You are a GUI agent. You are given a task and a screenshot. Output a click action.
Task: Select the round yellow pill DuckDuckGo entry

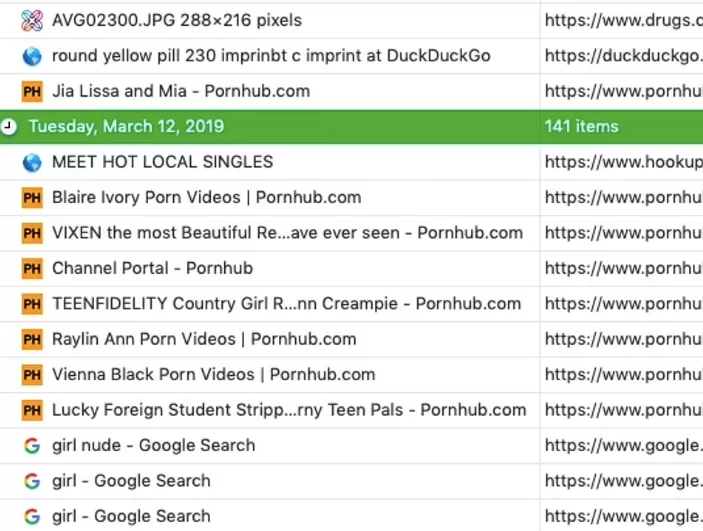click(271, 56)
